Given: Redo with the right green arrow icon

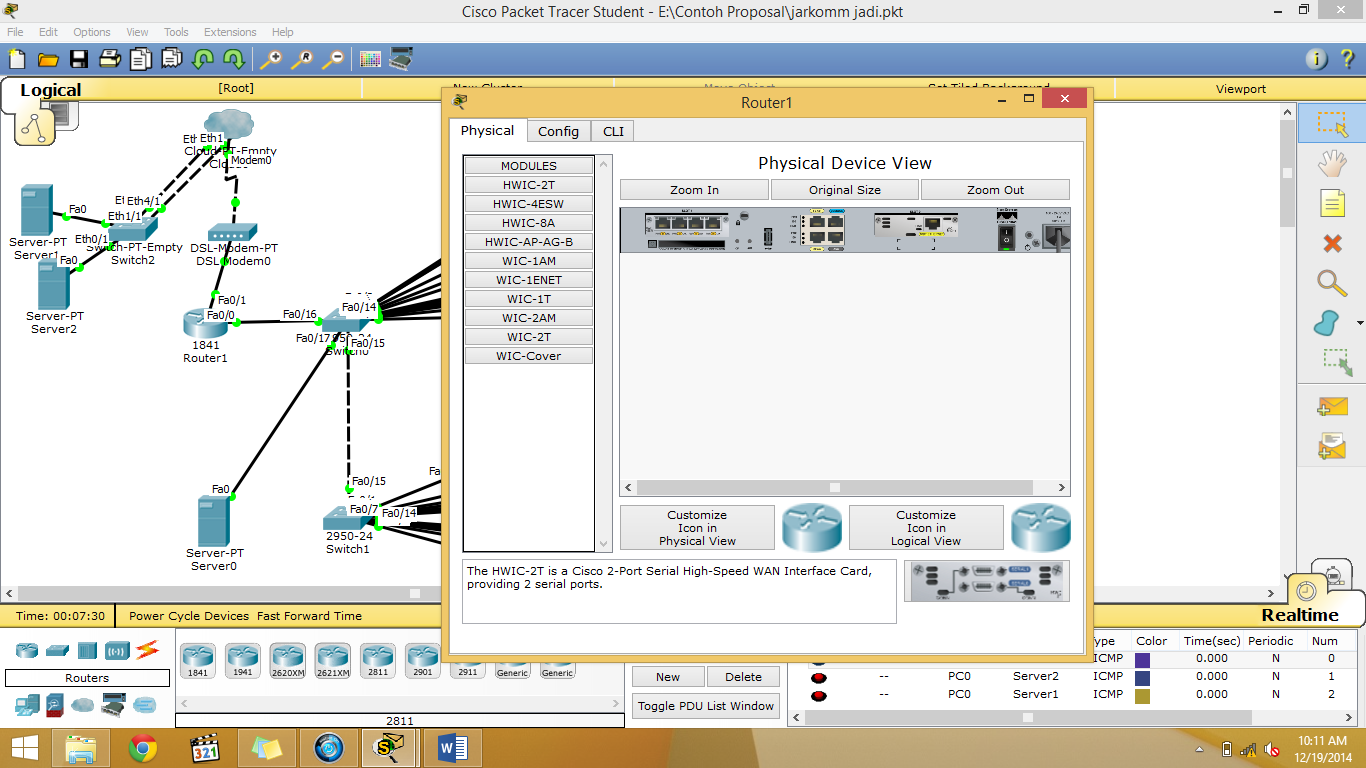Looking at the screenshot, I should 234,59.
